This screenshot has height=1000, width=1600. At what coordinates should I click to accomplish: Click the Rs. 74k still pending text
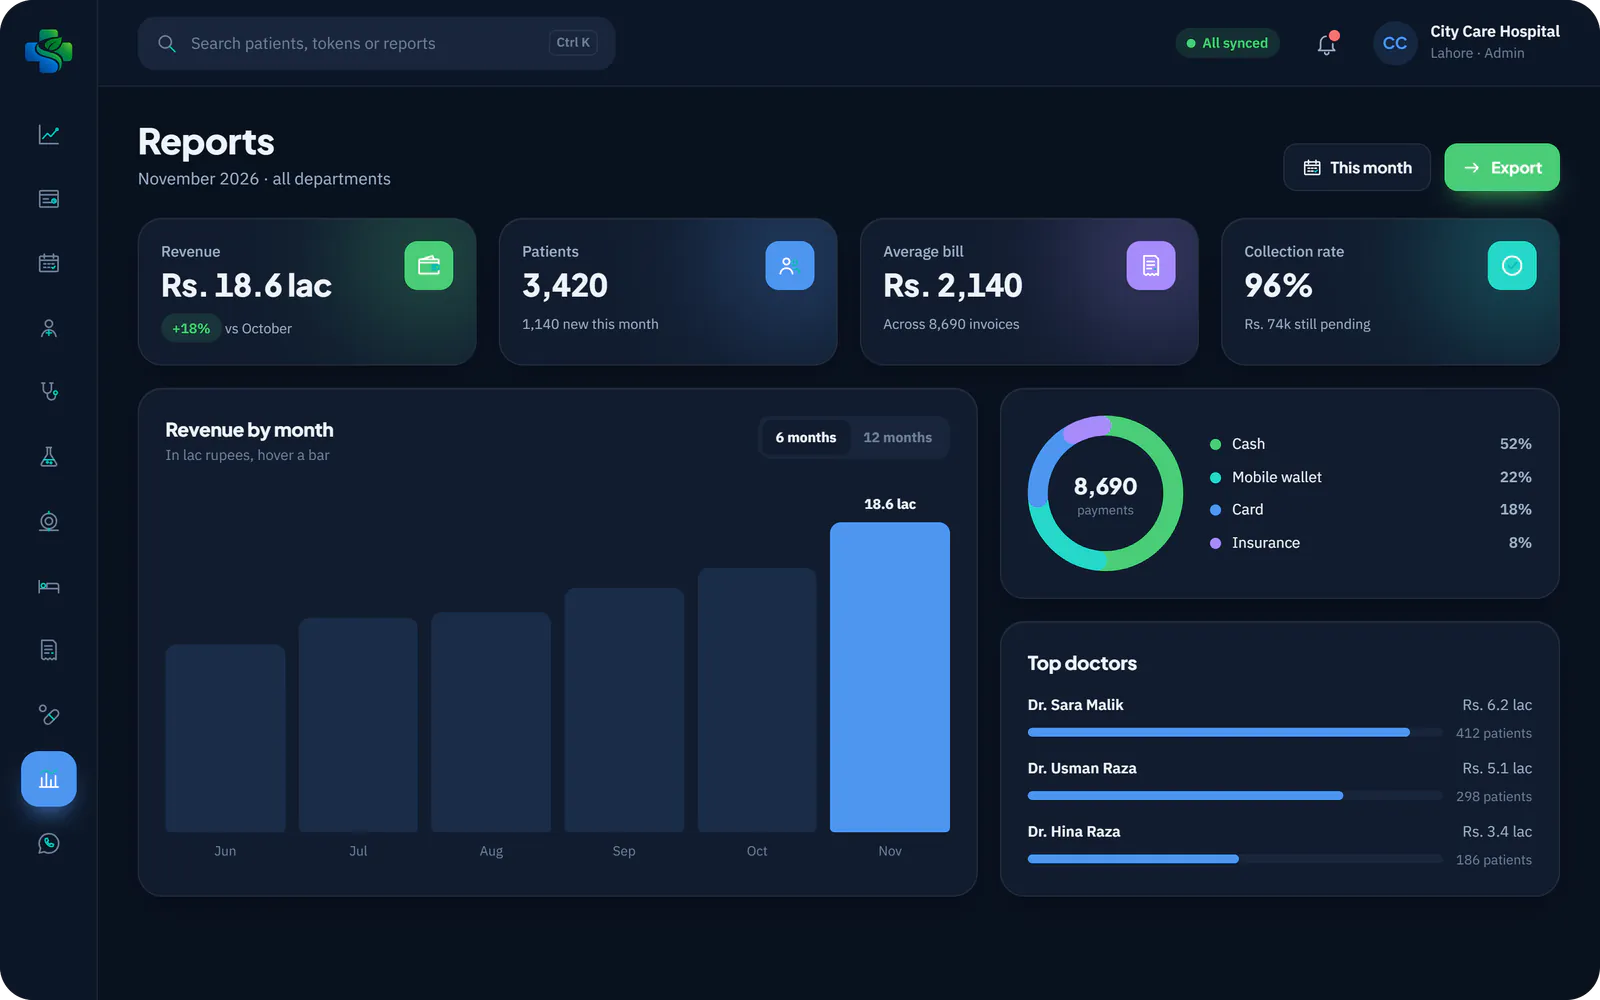1307,324
